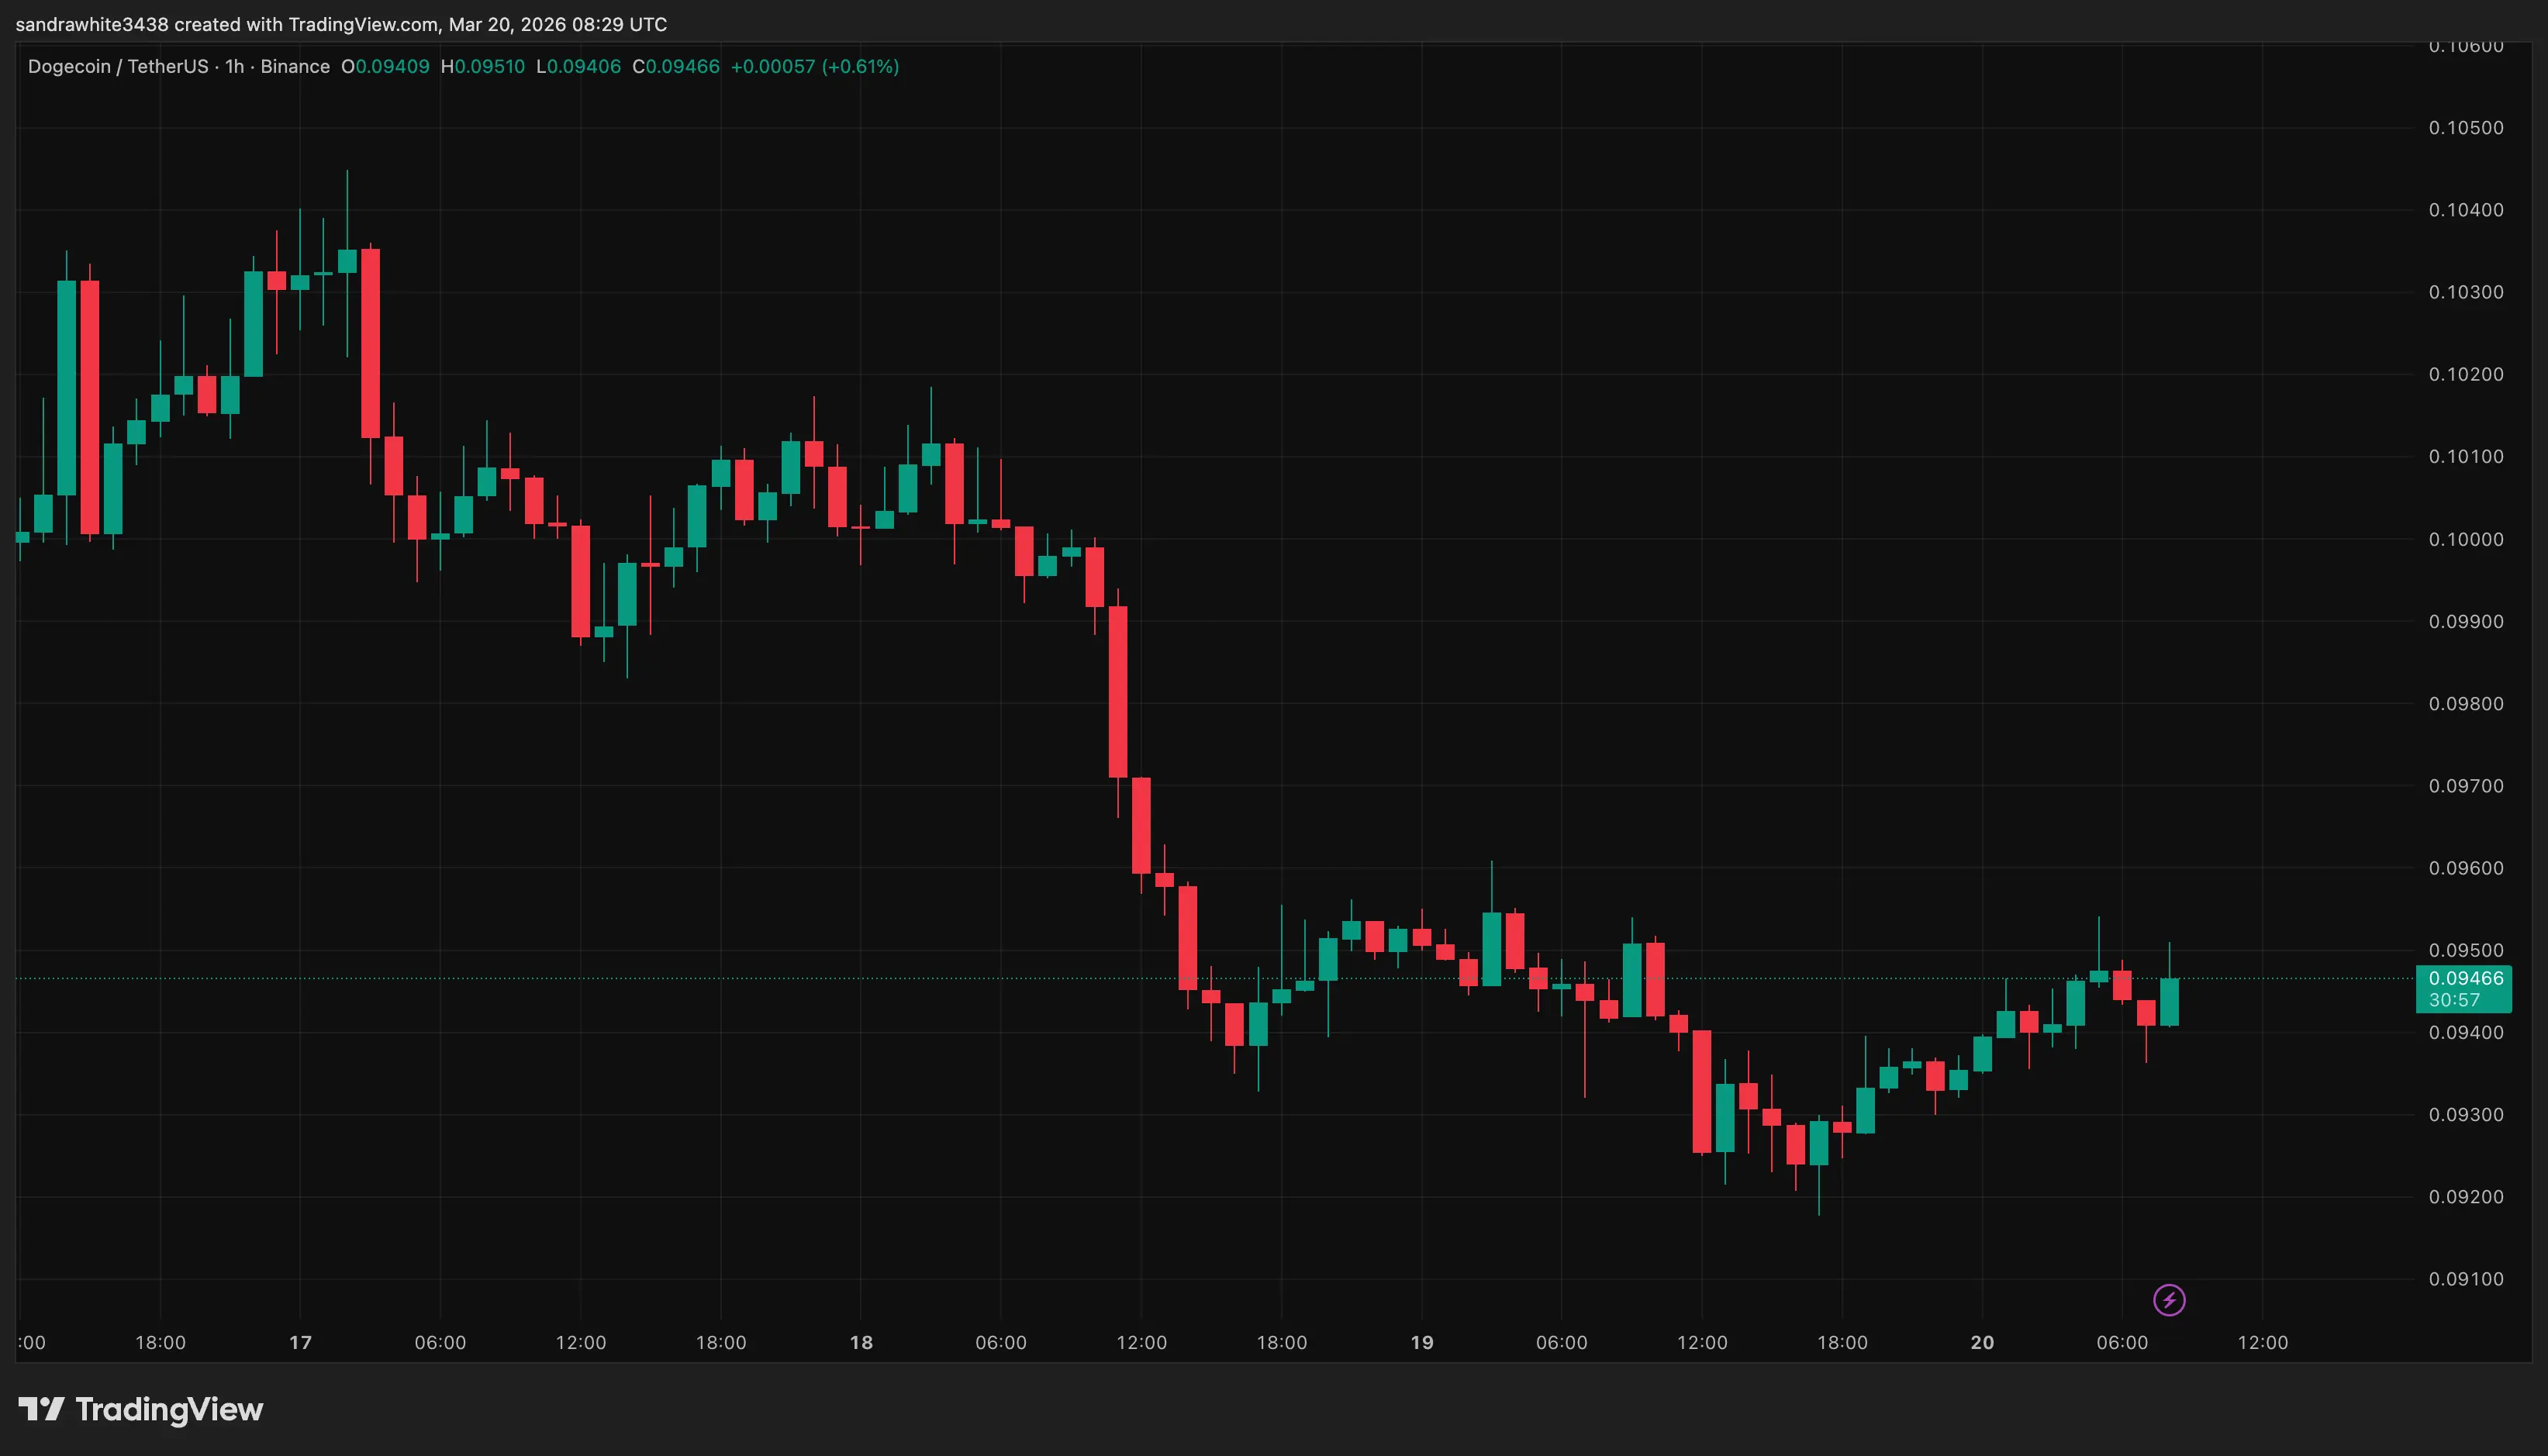Click the 0.10500 price axis label

click(2466, 128)
